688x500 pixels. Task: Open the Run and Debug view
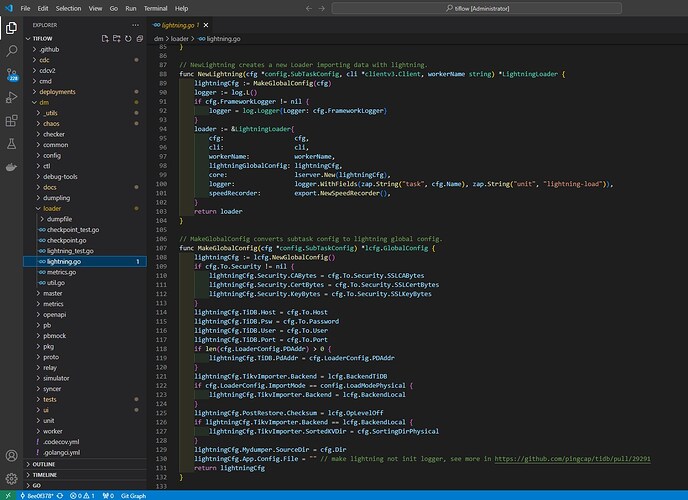point(11,97)
